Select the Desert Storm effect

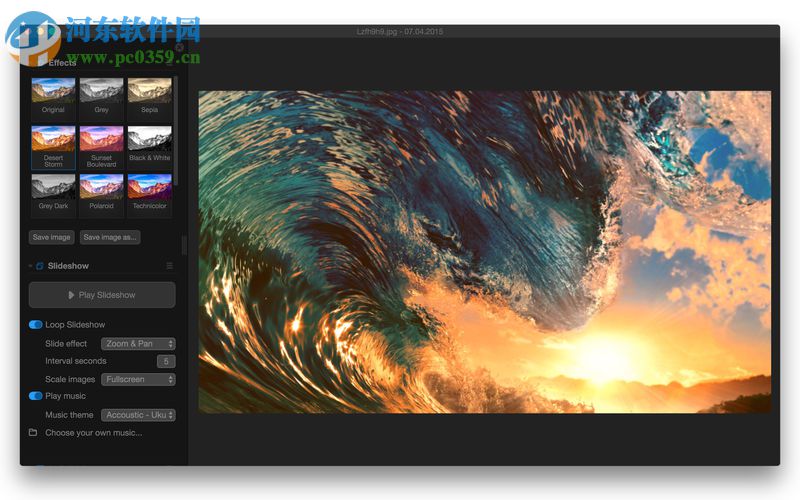(53, 147)
